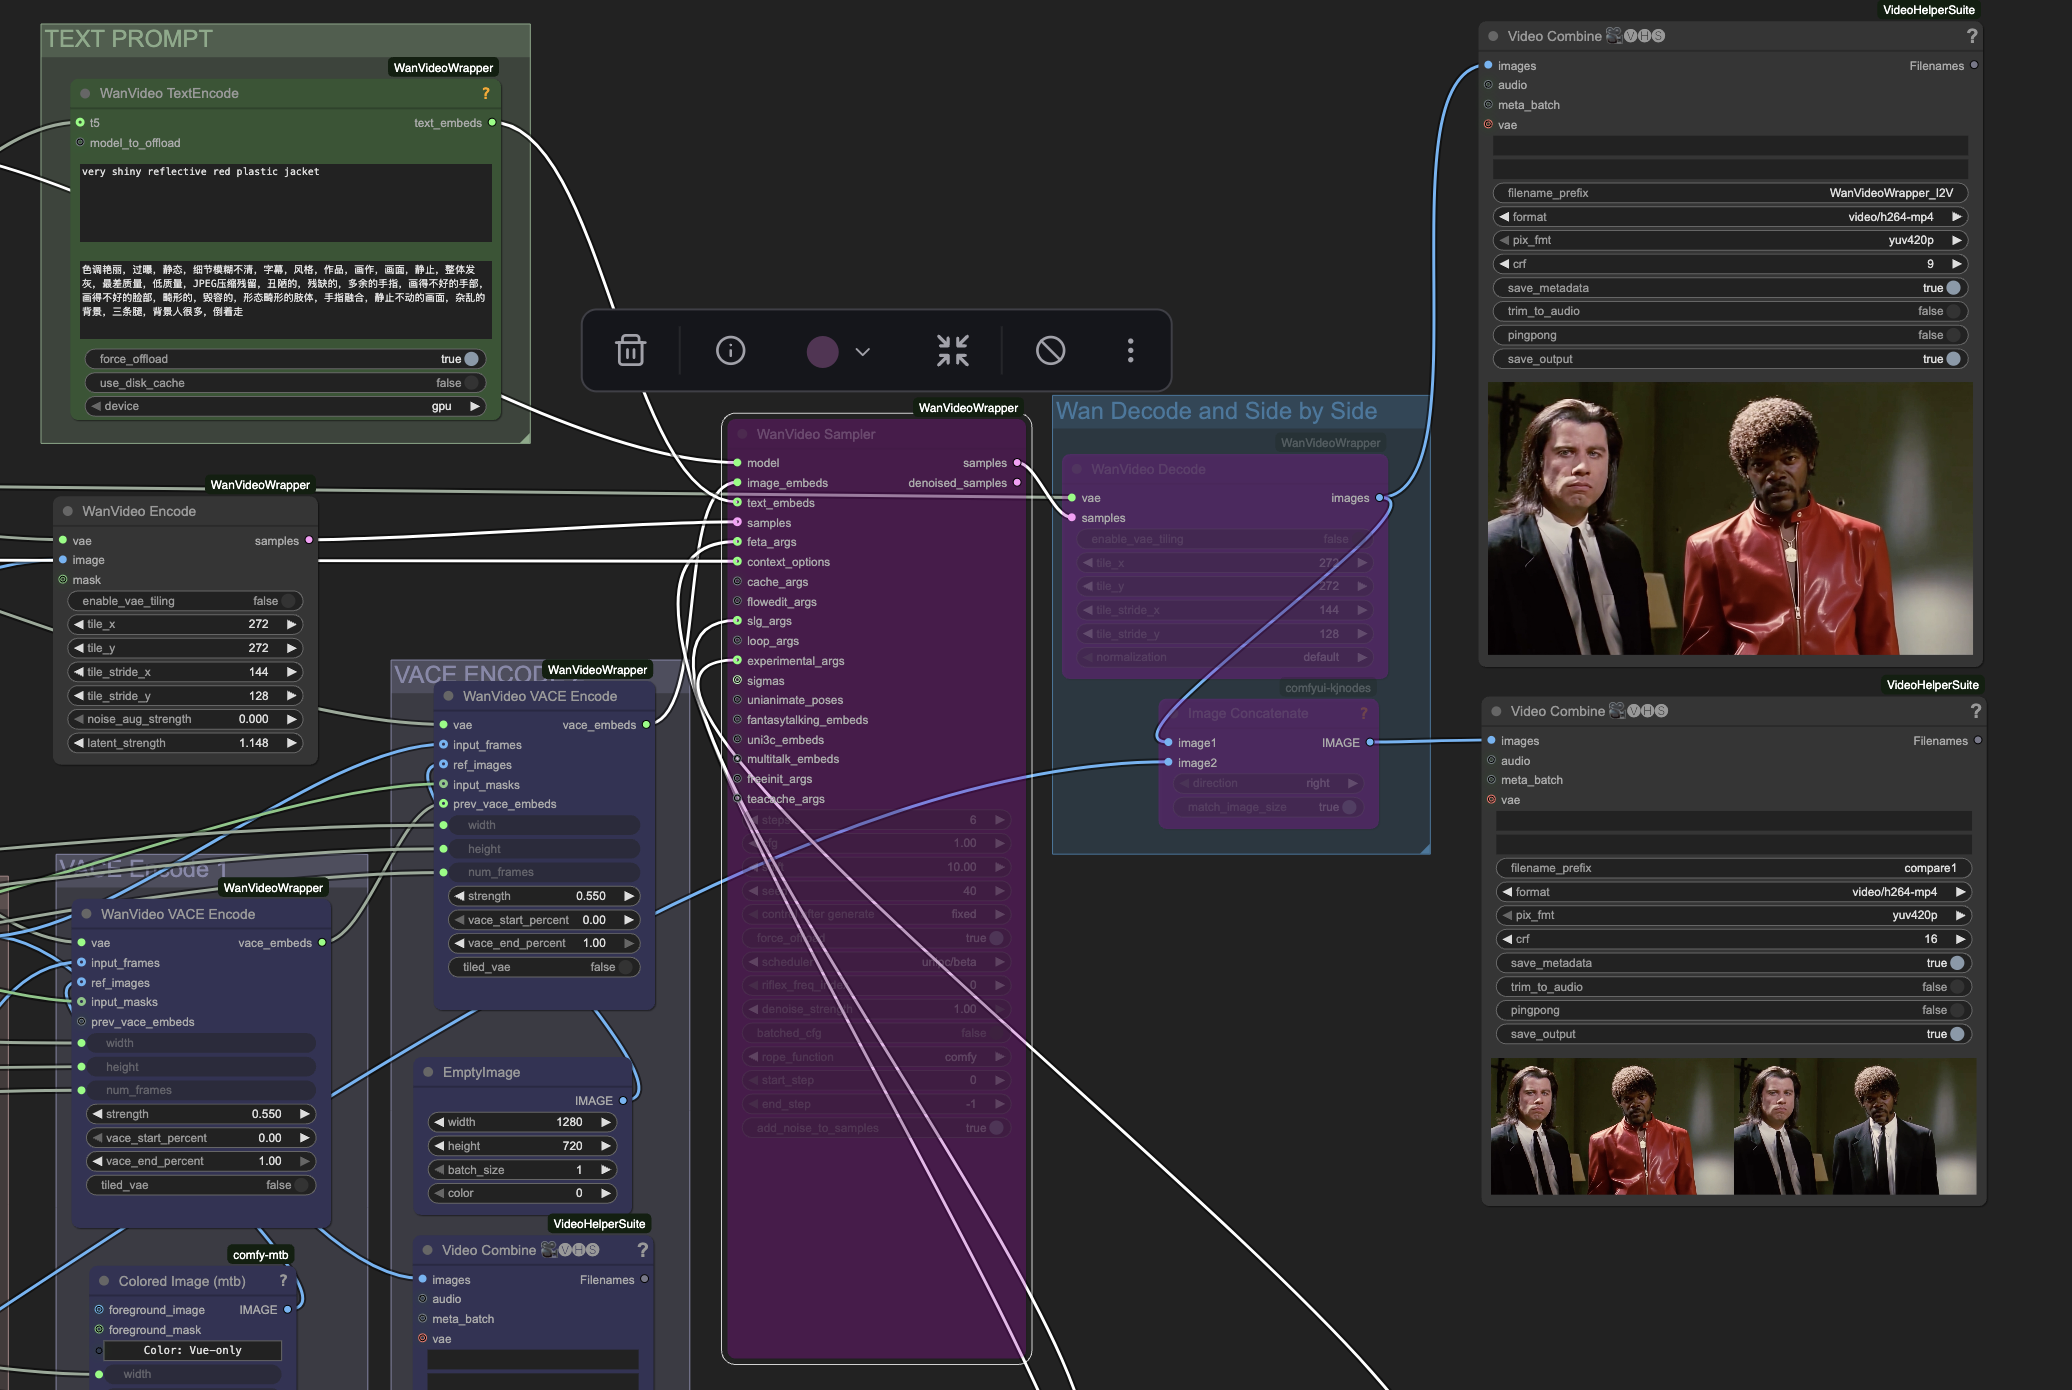Toggle pingpong in top Video Combine node

1951,335
